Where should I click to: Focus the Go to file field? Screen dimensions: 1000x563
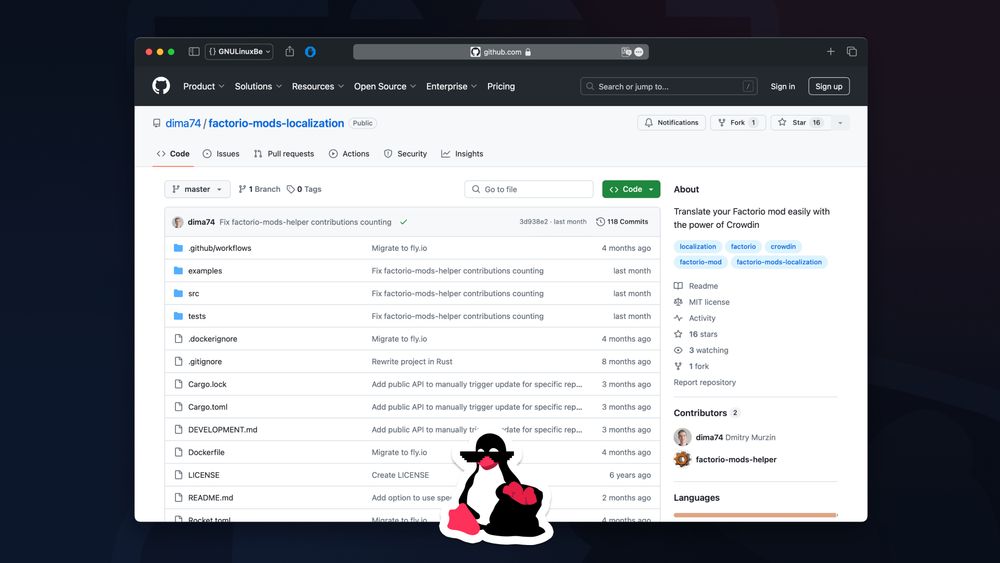pyautogui.click(x=529, y=189)
